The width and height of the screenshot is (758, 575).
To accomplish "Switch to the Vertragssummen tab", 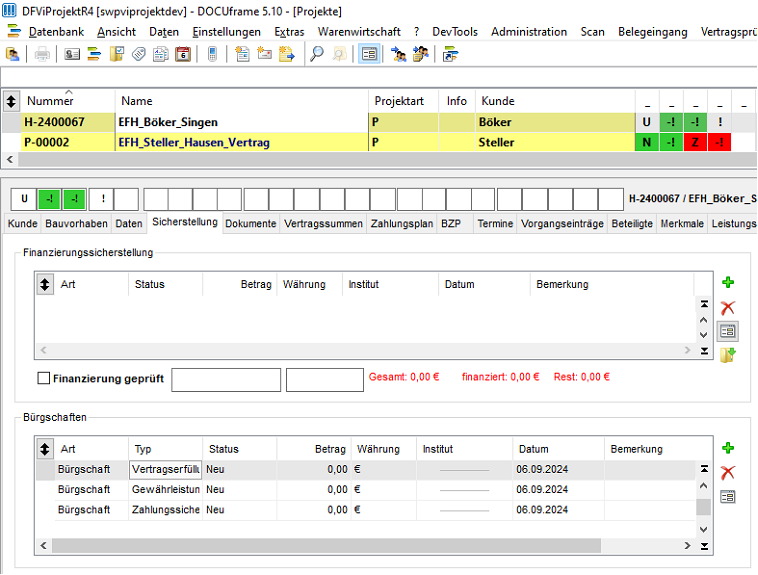I will [x=323, y=223].
